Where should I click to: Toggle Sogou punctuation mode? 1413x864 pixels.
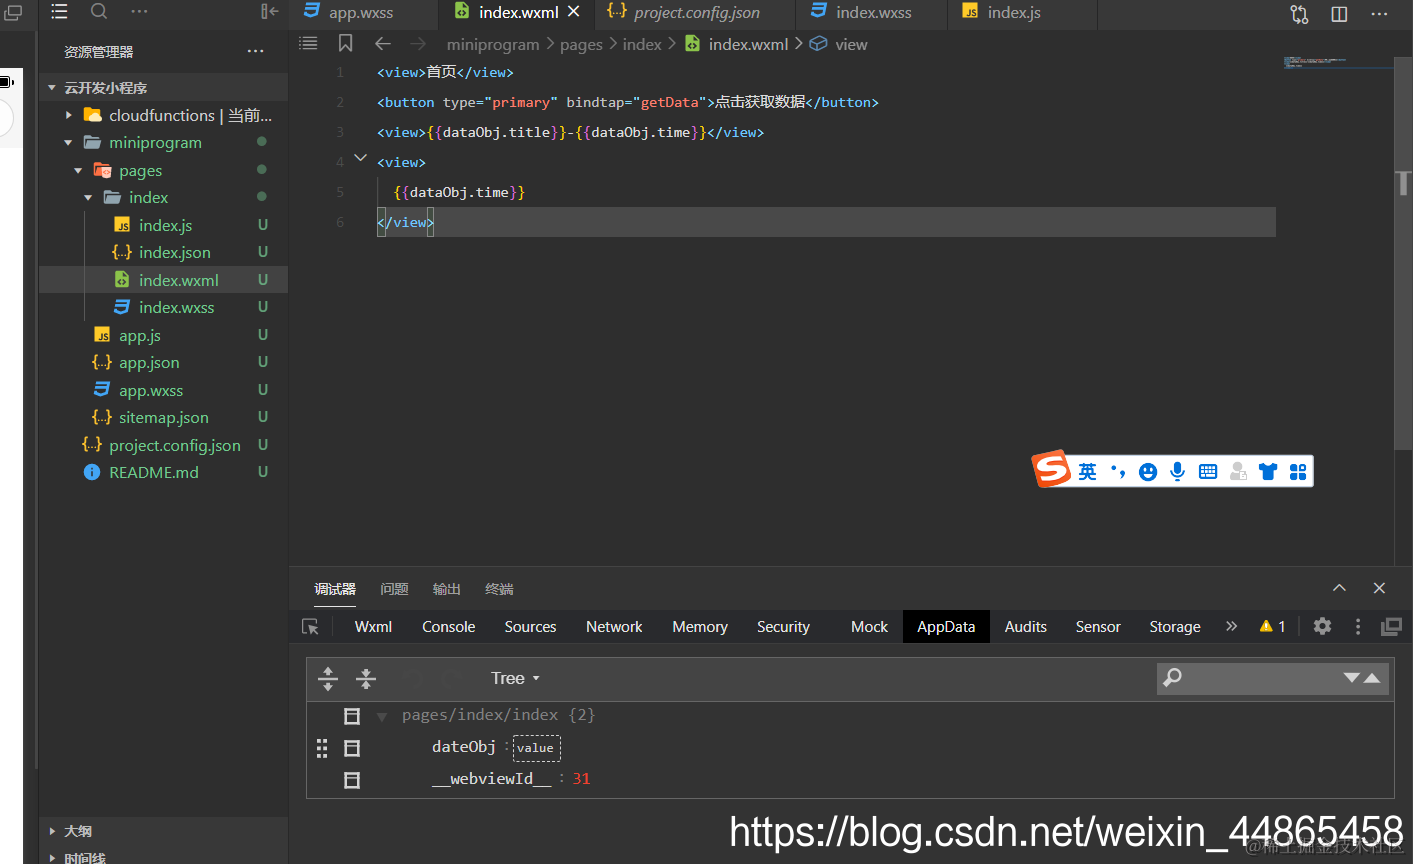pyautogui.click(x=1118, y=472)
